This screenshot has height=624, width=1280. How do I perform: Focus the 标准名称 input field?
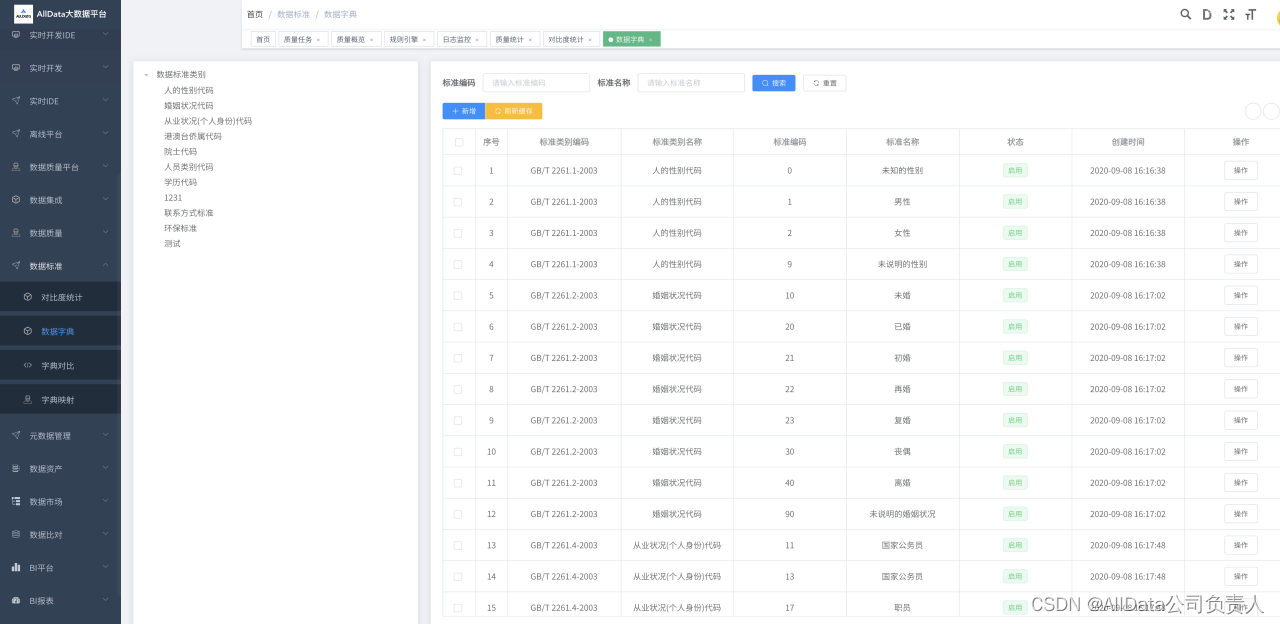[x=691, y=83]
